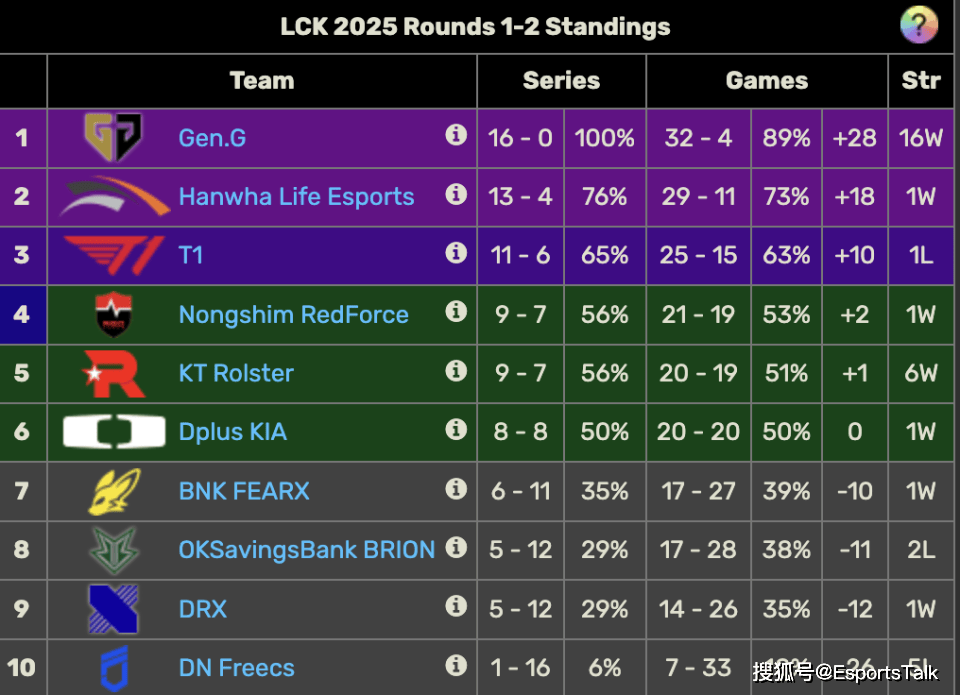Open OKSavingsBank BRION info icon
The height and width of the screenshot is (695, 960).
click(x=456, y=547)
